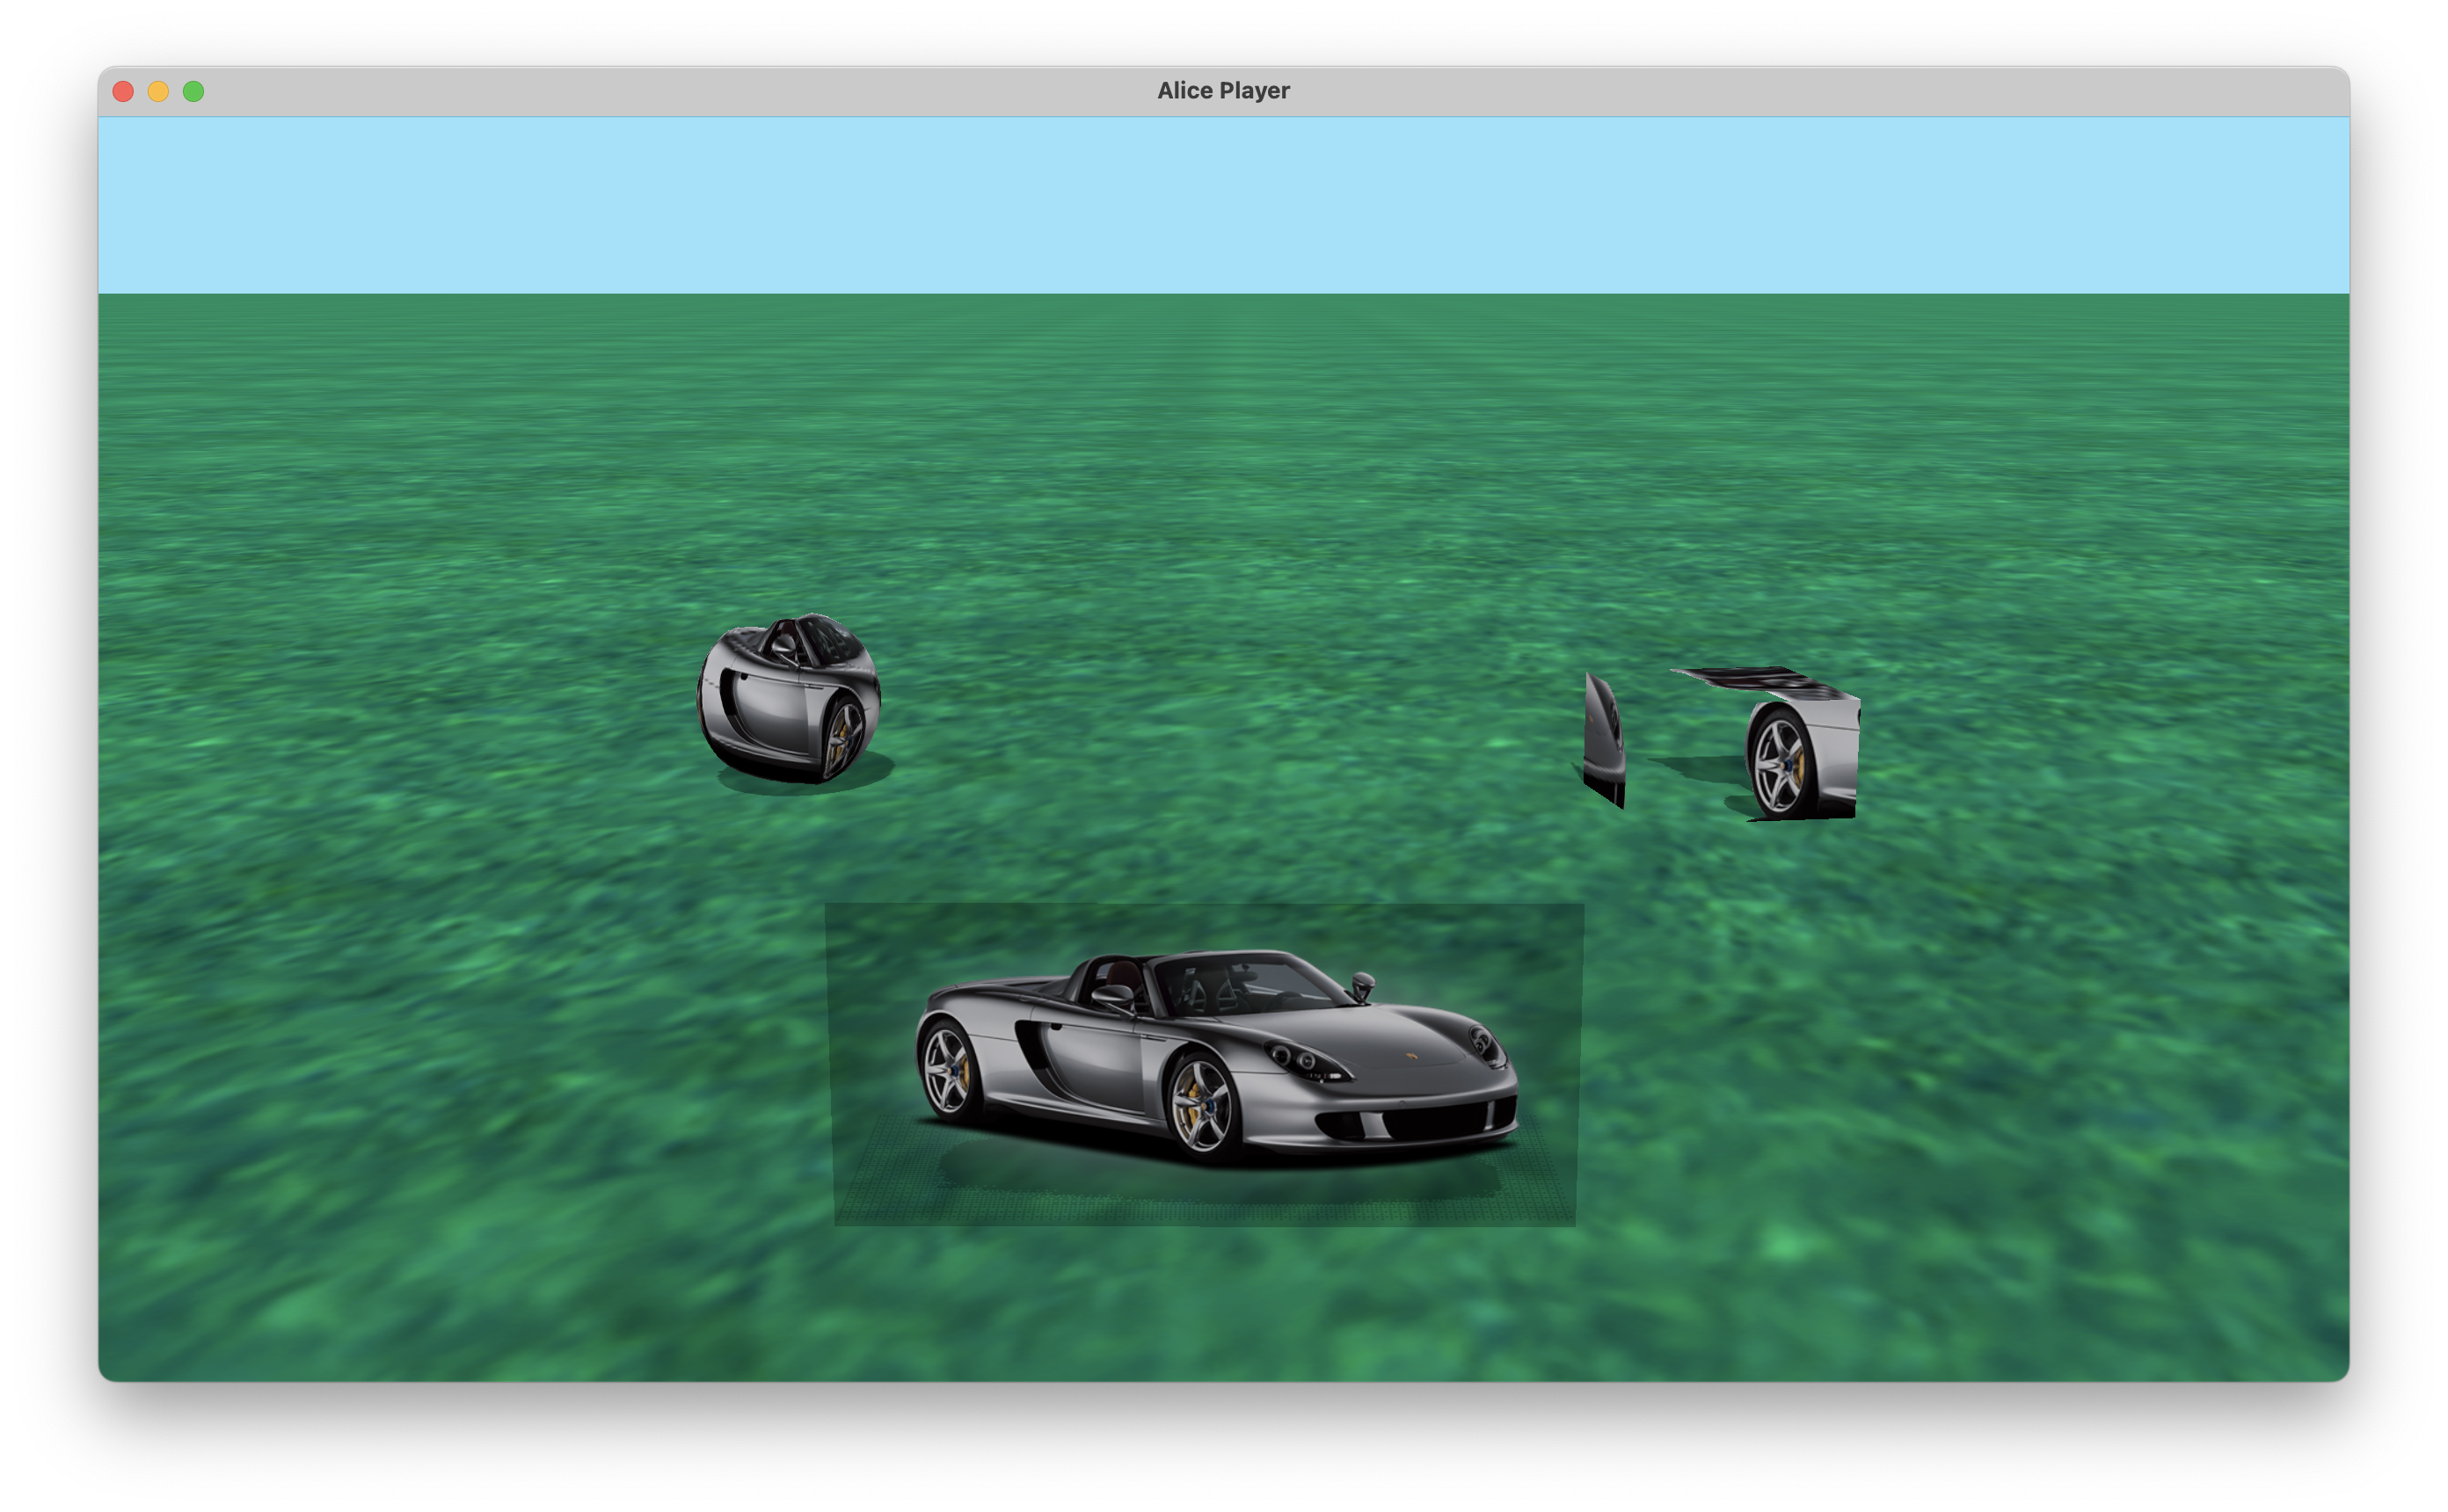Click the Porsche badge on the hood
The height and width of the screenshot is (1512, 2448).
pyautogui.click(x=1412, y=1056)
